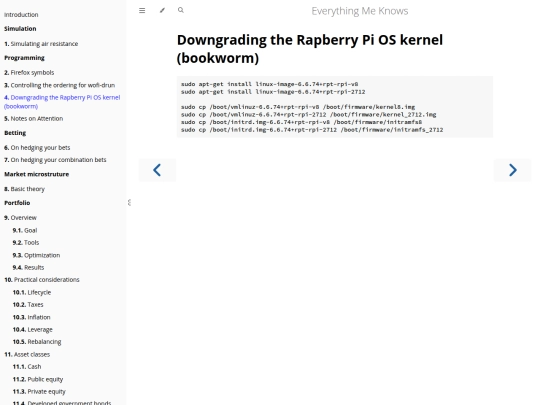
Task: Select Downgrading the Rapberry Pi OS kernel link
Action: 62,102
